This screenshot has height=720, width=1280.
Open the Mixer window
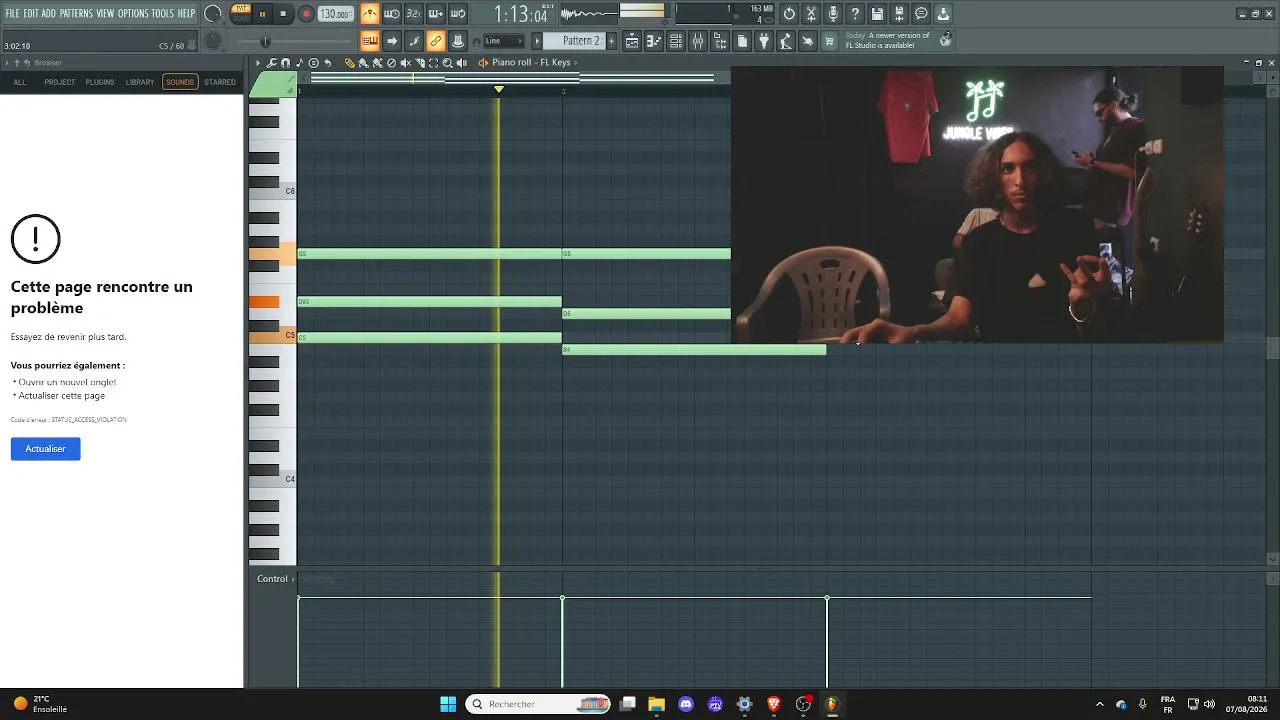[x=698, y=41]
